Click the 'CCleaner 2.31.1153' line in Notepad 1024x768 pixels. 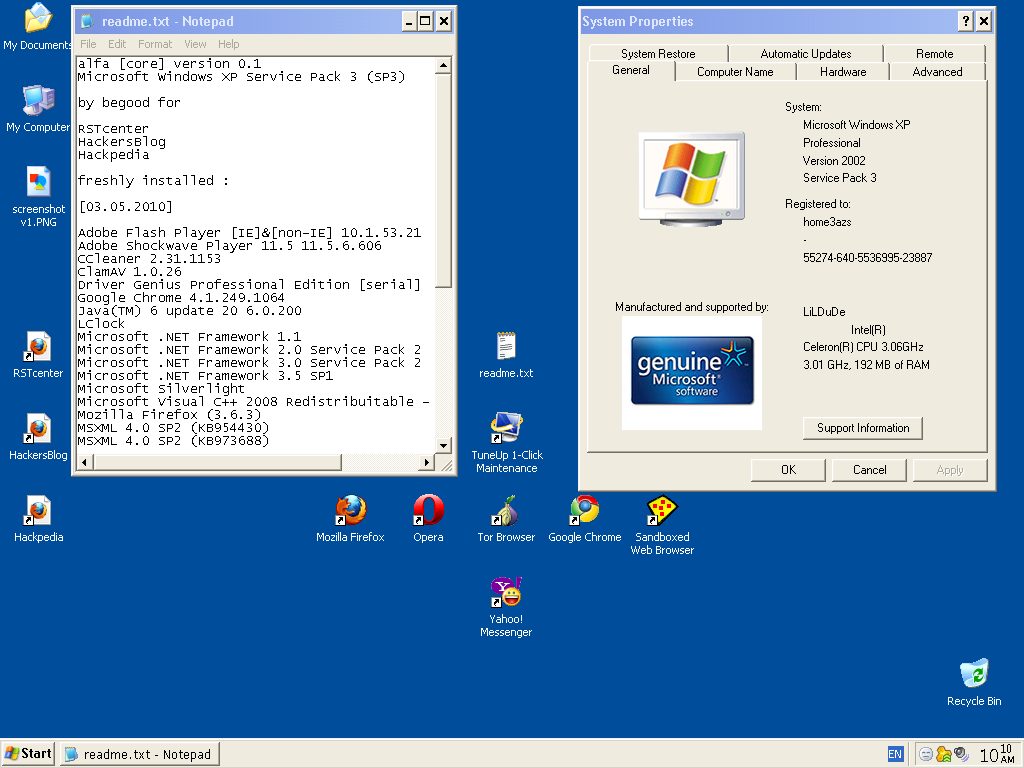tap(149, 259)
